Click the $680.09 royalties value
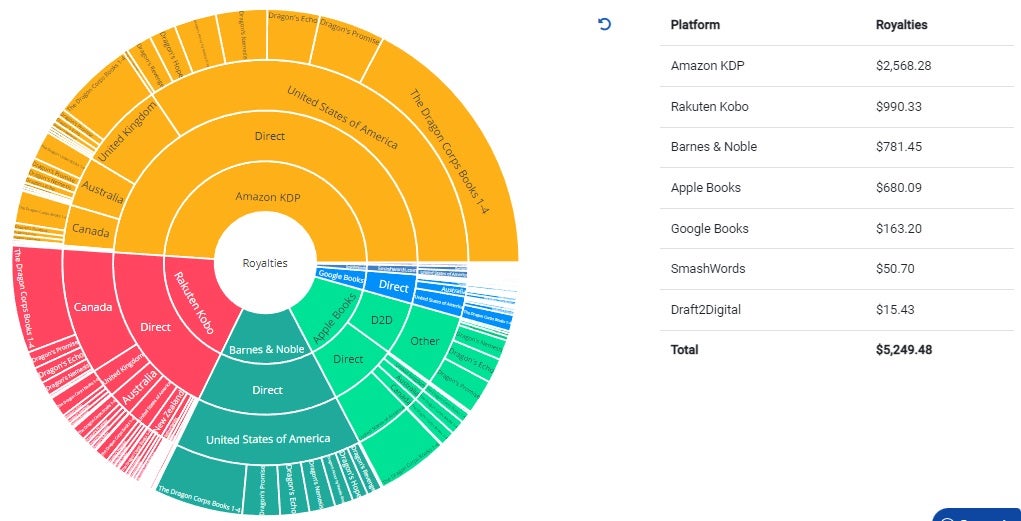 click(899, 188)
